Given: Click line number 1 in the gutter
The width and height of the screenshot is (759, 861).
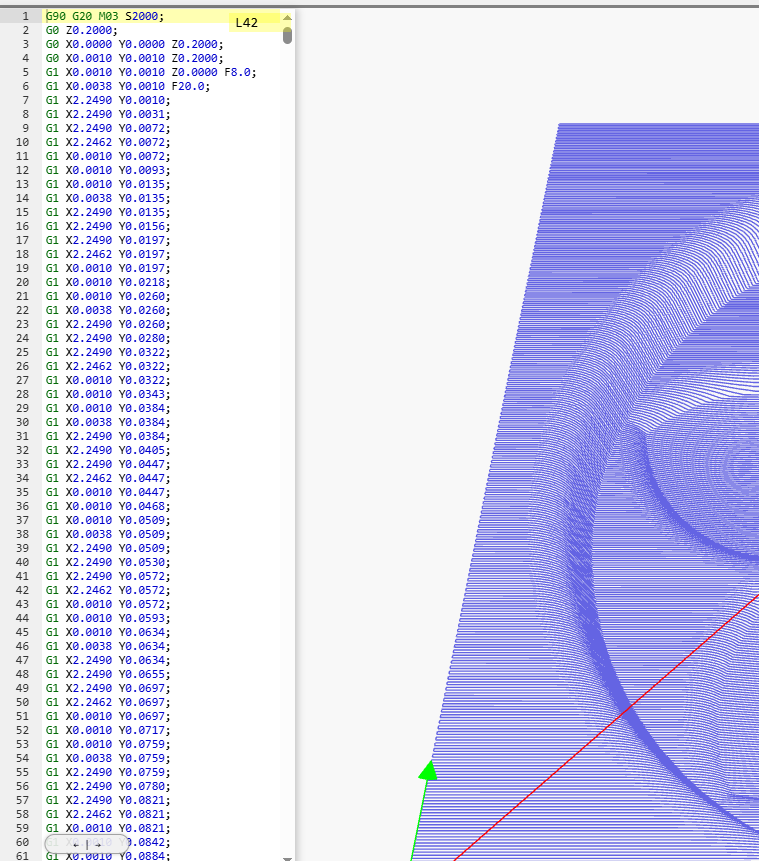Looking at the screenshot, I should [x=25, y=16].
